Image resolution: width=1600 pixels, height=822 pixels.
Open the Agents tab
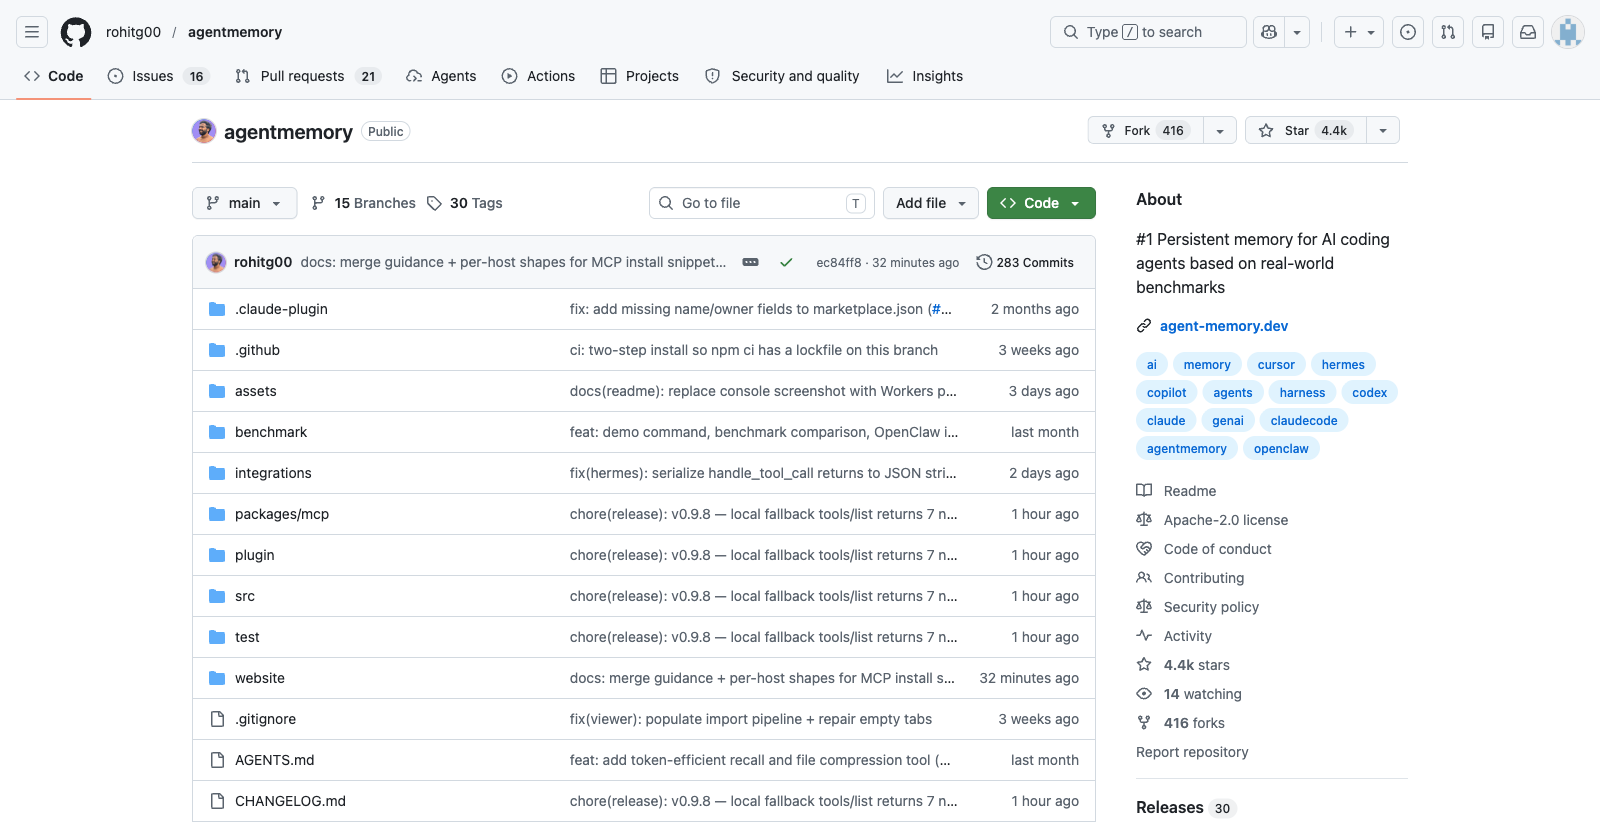click(441, 76)
